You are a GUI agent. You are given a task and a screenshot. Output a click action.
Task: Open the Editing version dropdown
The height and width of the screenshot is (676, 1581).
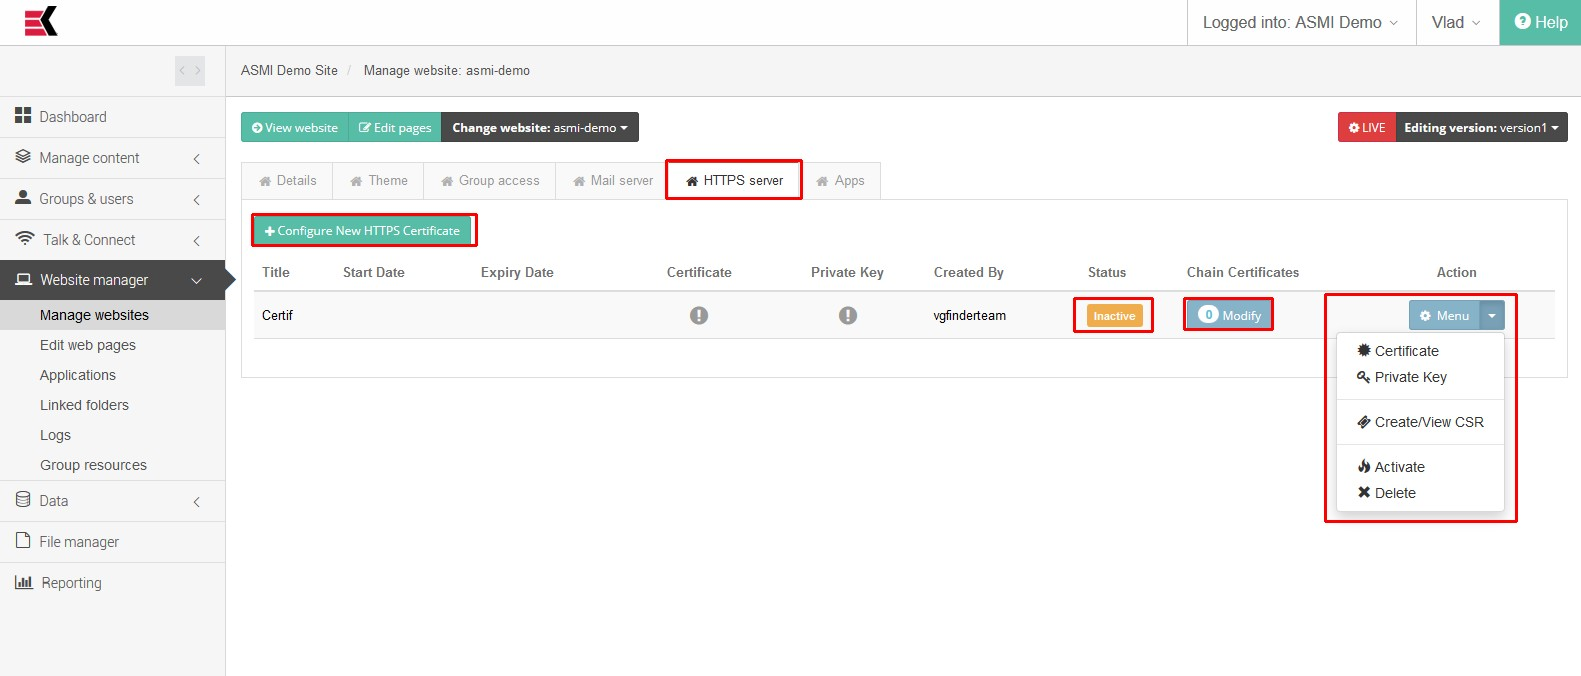tap(1481, 128)
